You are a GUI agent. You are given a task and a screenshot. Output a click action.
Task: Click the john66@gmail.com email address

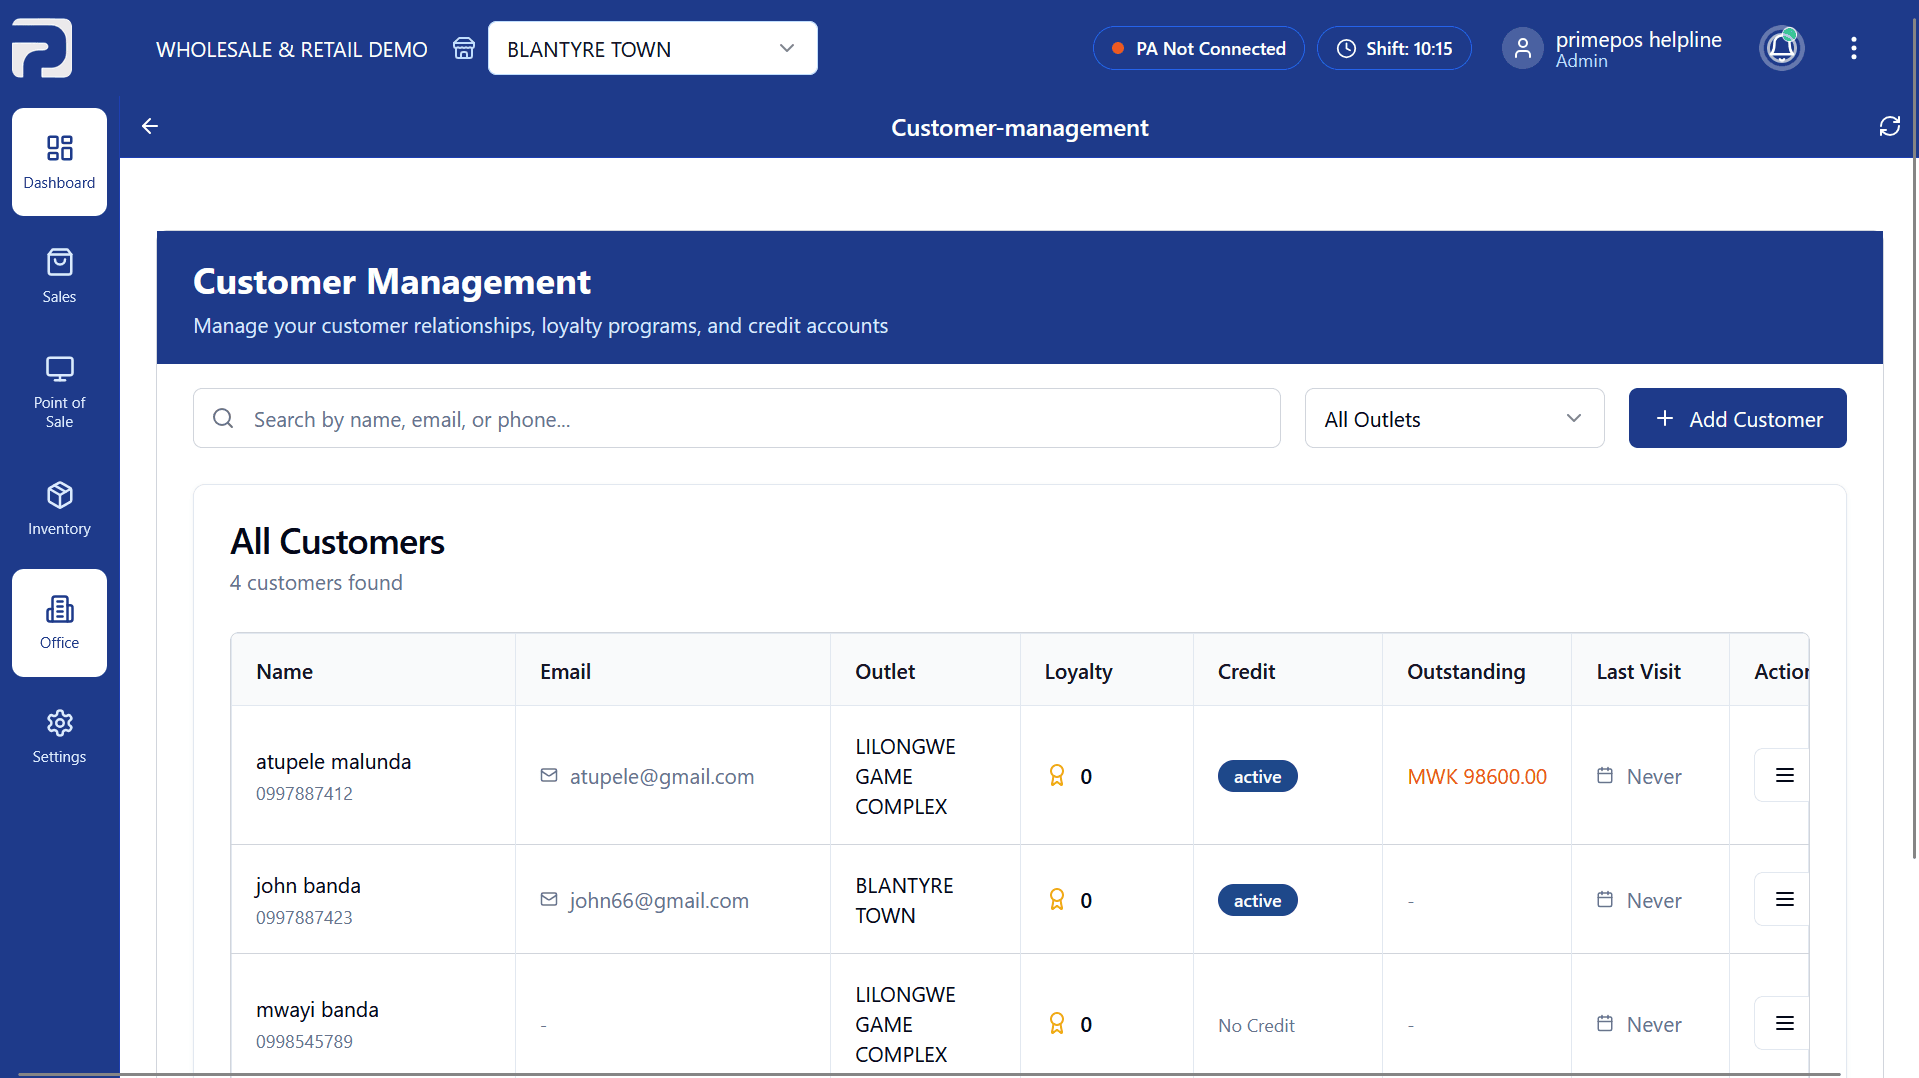659,900
